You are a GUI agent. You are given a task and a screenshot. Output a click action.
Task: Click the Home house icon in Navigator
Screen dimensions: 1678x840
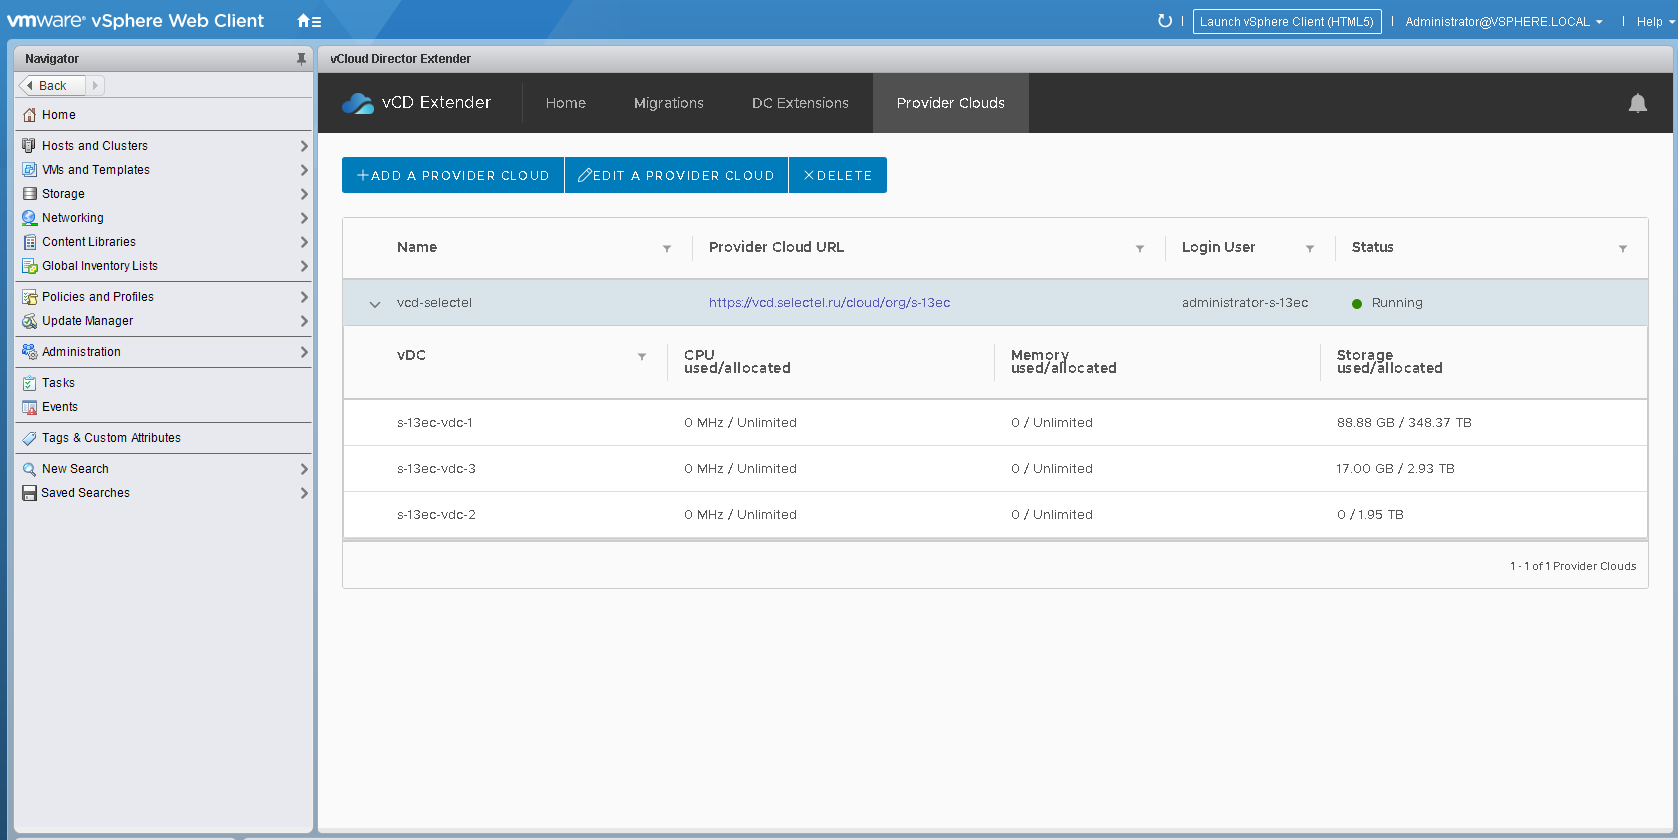(x=30, y=115)
